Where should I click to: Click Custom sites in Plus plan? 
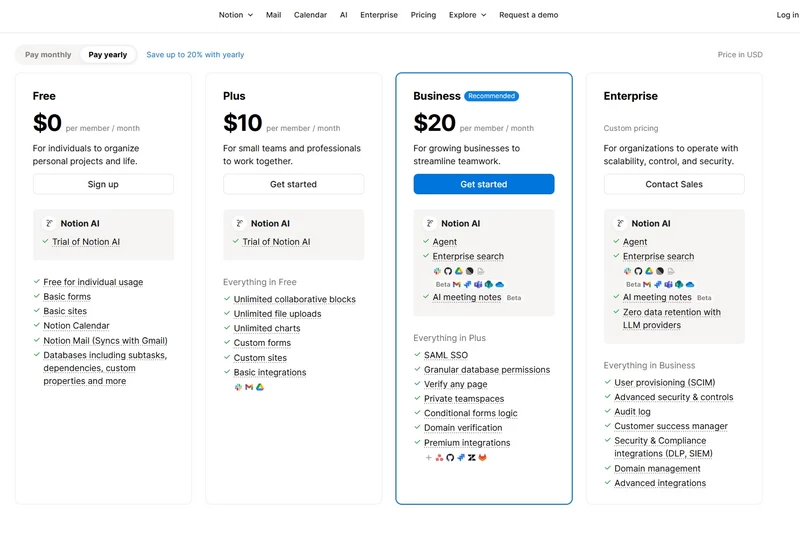(260, 358)
